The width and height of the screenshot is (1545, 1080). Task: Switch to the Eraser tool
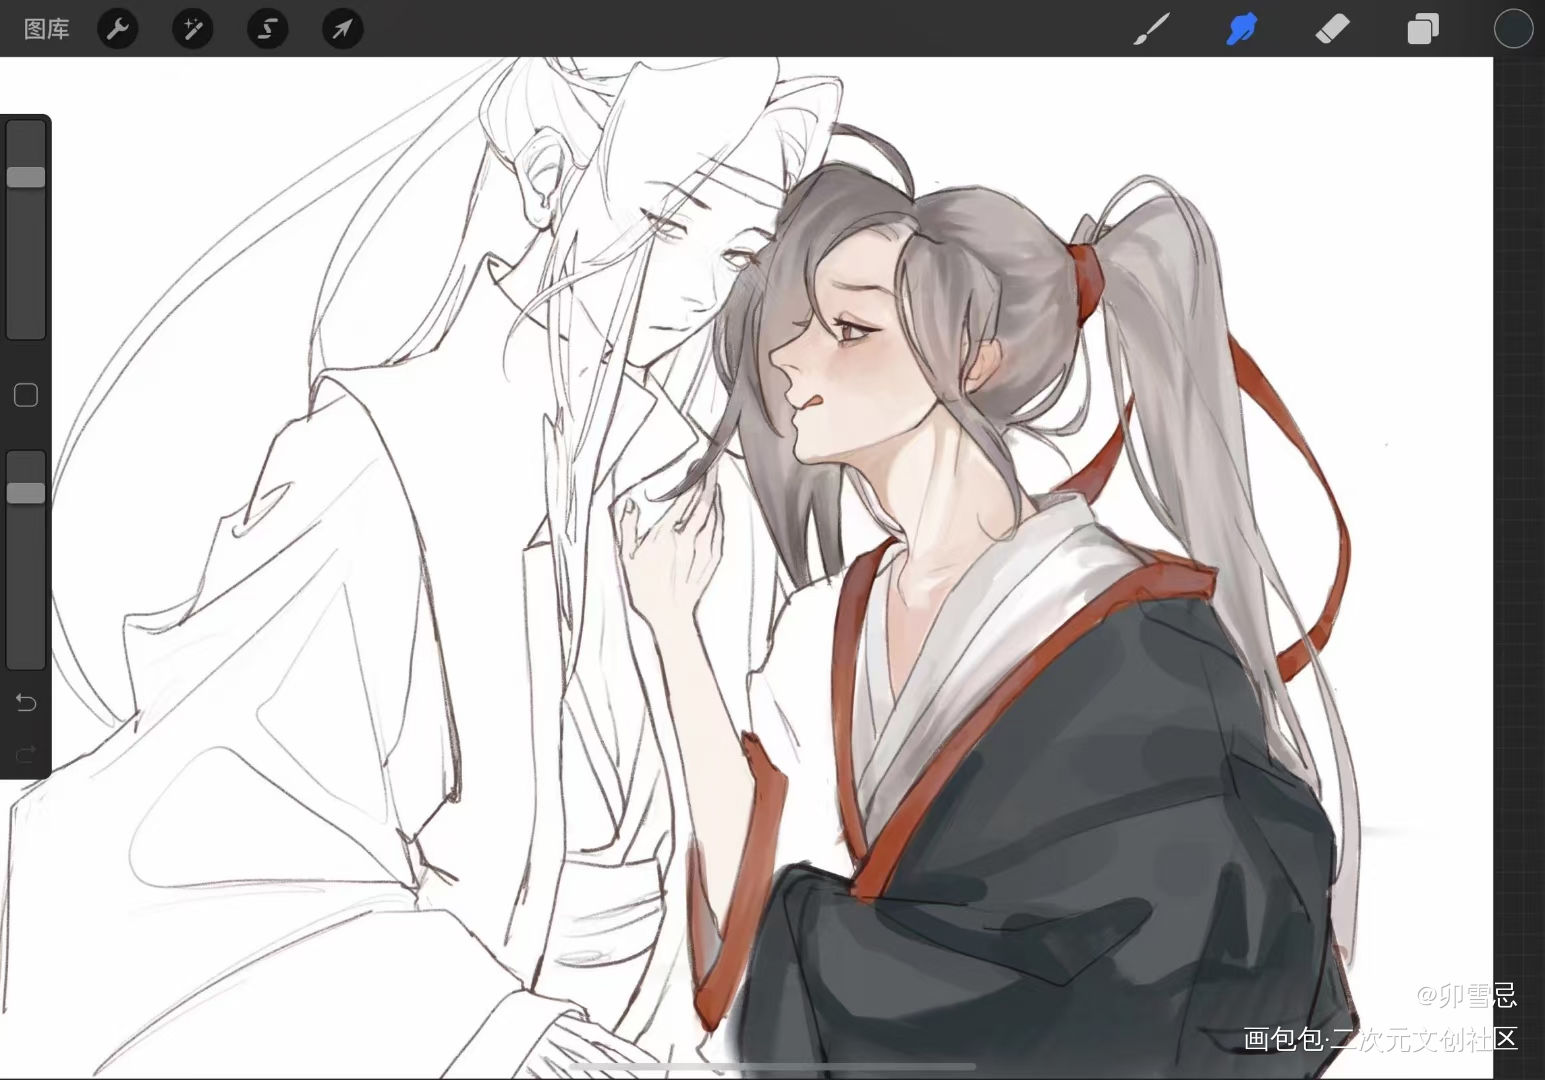pyautogui.click(x=1332, y=29)
